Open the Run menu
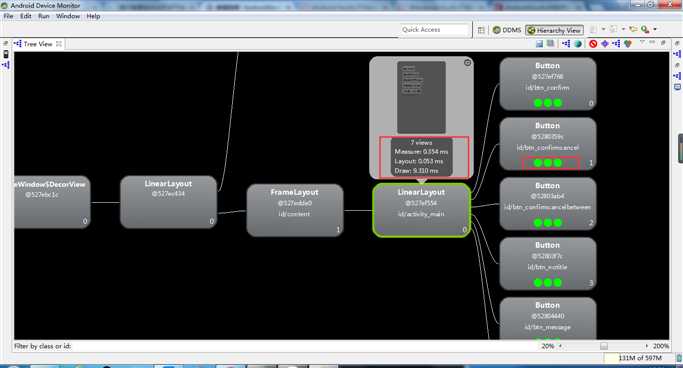683x368 pixels. tap(44, 16)
